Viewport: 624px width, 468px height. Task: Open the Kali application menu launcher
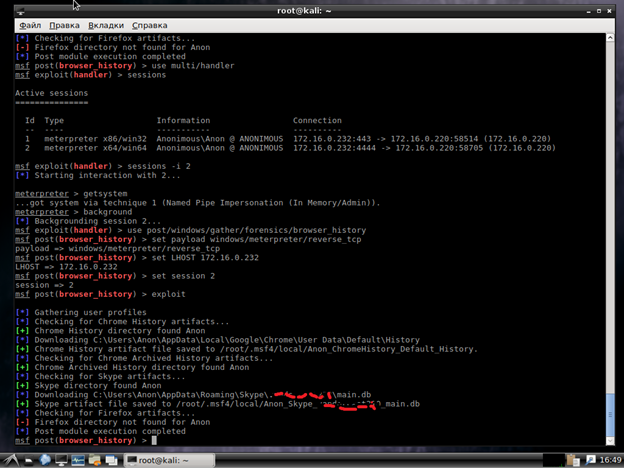tap(11, 460)
